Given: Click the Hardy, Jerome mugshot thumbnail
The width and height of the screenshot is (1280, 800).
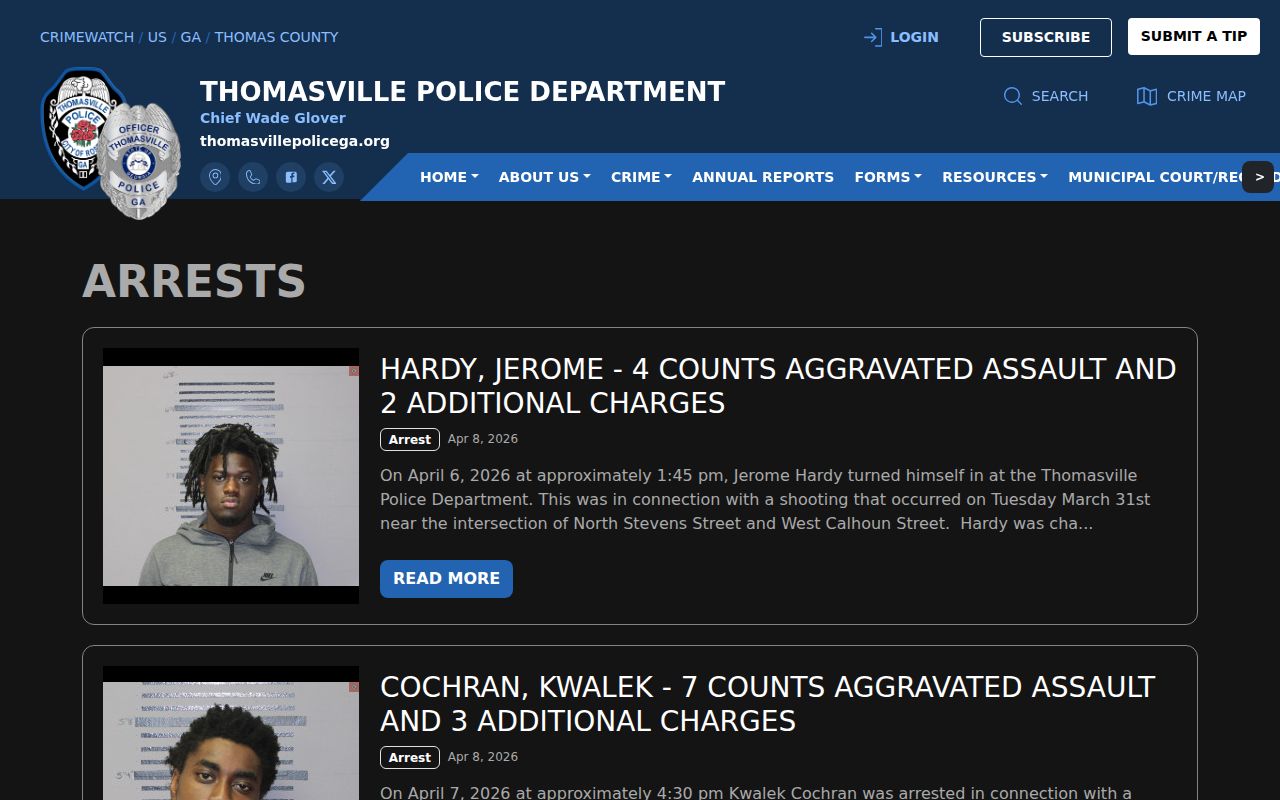Looking at the screenshot, I should [x=231, y=476].
